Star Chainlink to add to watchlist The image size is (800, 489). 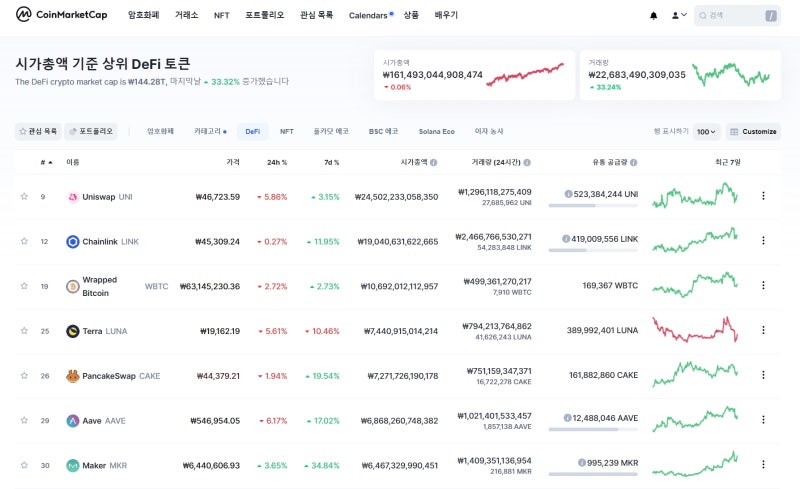24,241
